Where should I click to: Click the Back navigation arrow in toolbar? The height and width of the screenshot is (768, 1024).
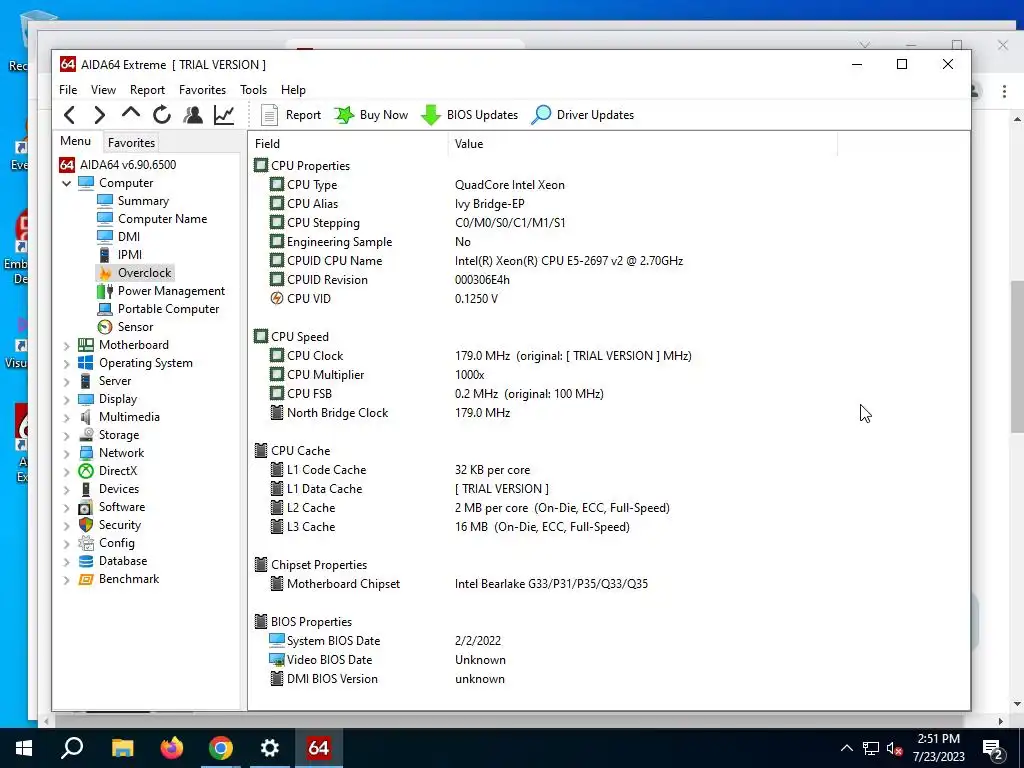click(69, 115)
